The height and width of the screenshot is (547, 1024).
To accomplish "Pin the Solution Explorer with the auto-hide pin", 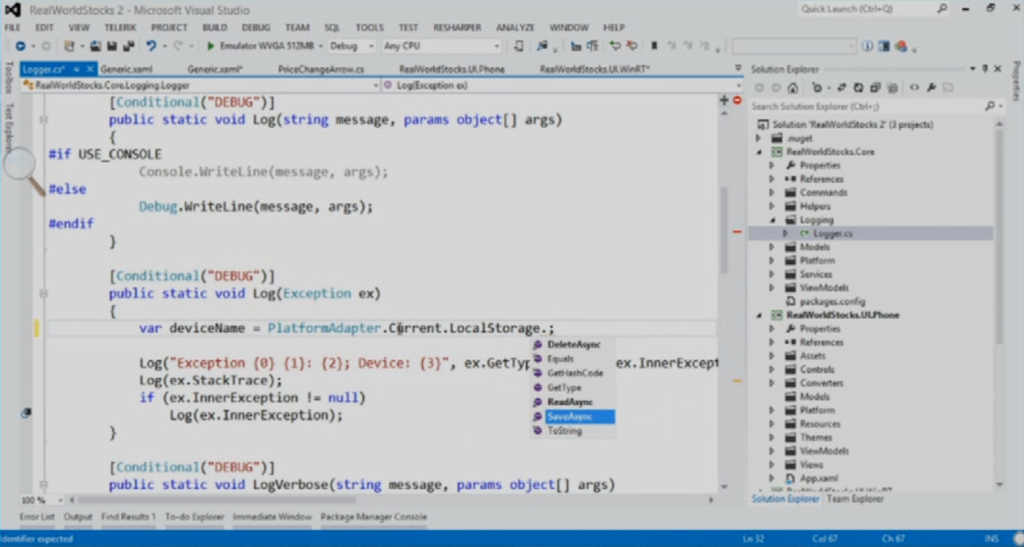I will click(x=985, y=69).
